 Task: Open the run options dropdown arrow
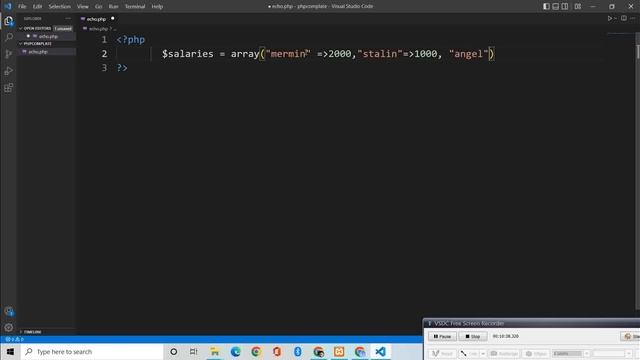[615, 18]
